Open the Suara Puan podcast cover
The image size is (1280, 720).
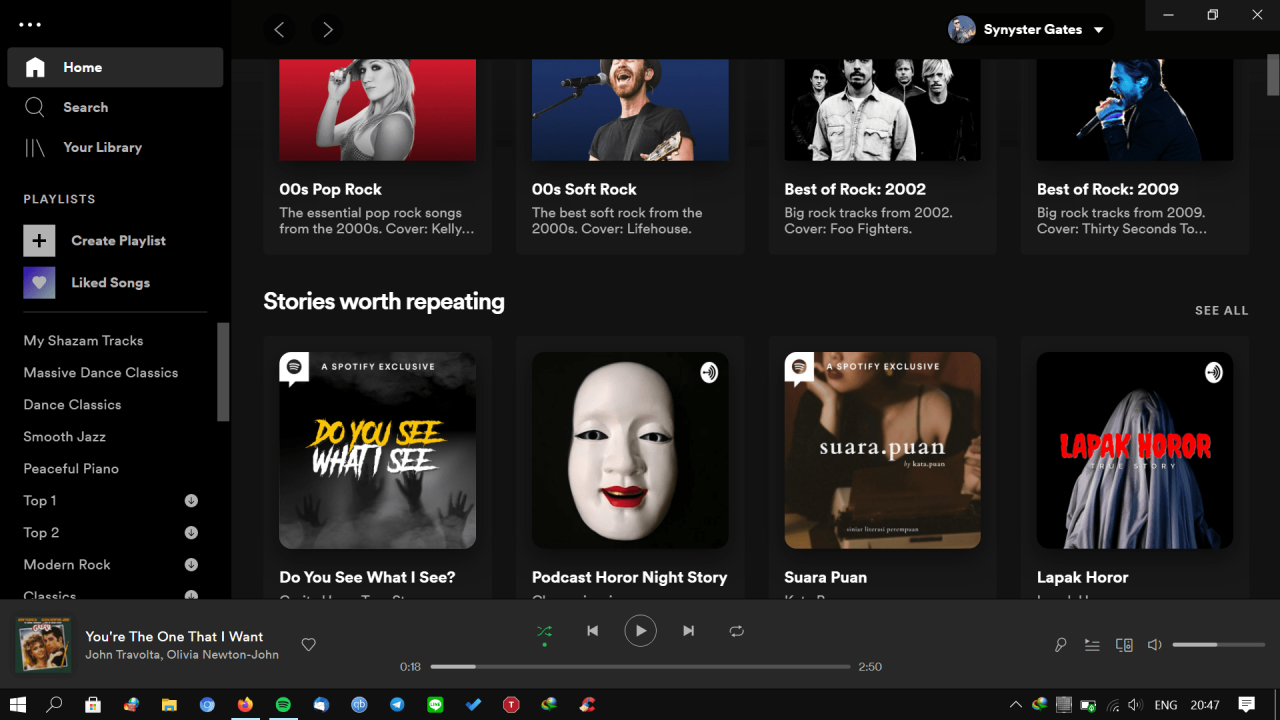pyautogui.click(x=882, y=450)
